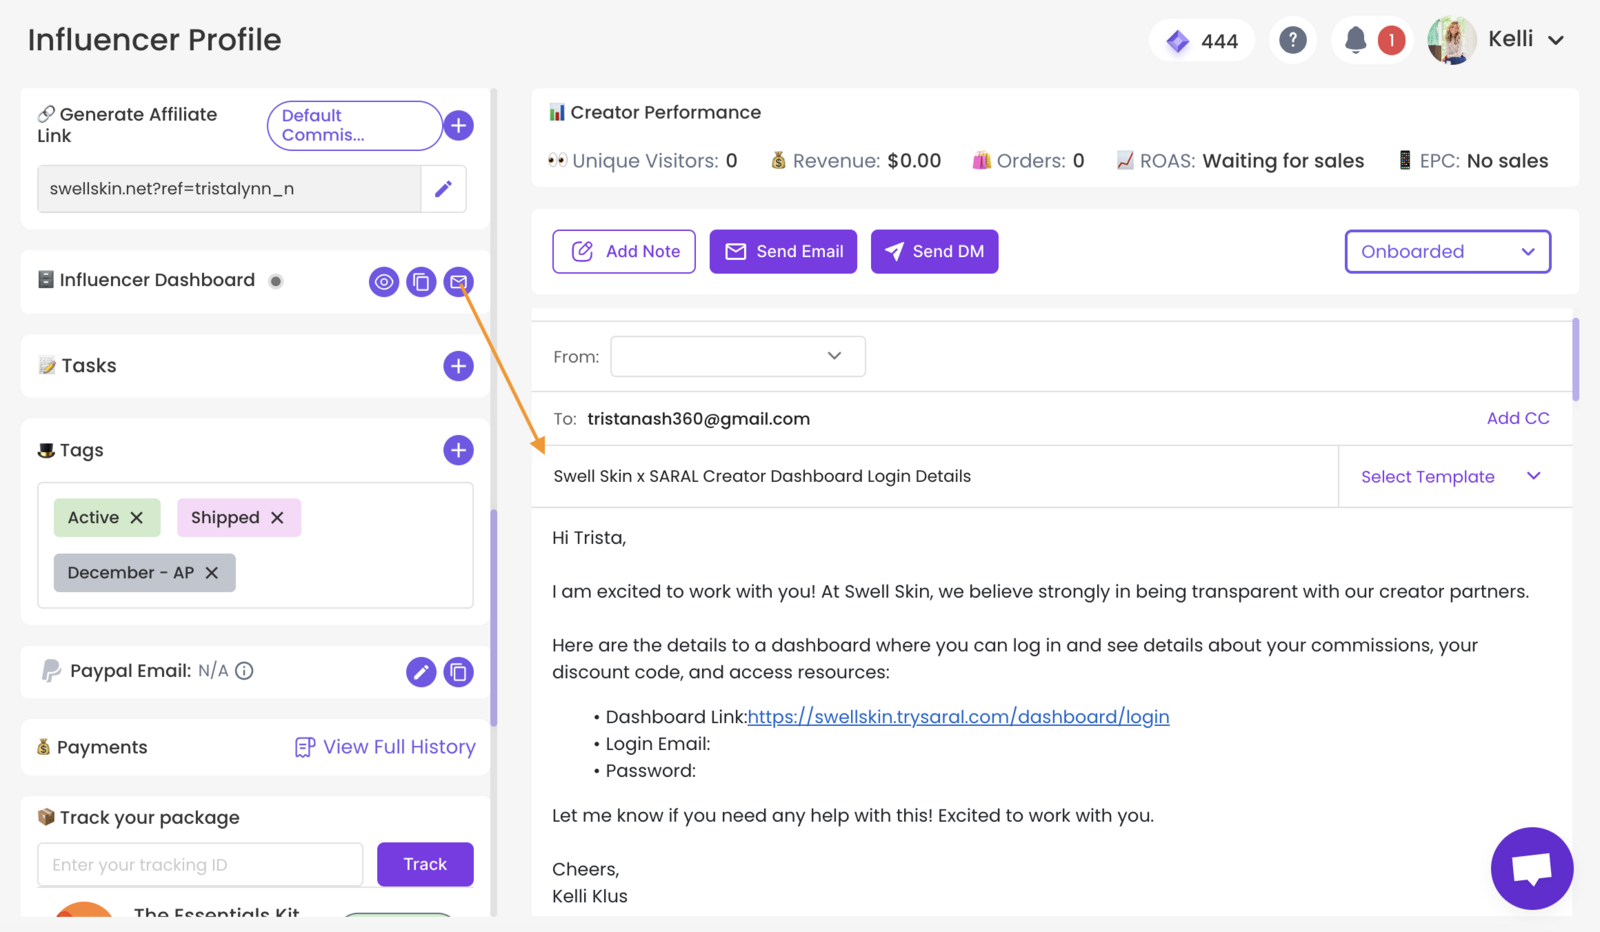1600x932 pixels.
Task: Open the live chat bubble icon
Action: [x=1531, y=868]
